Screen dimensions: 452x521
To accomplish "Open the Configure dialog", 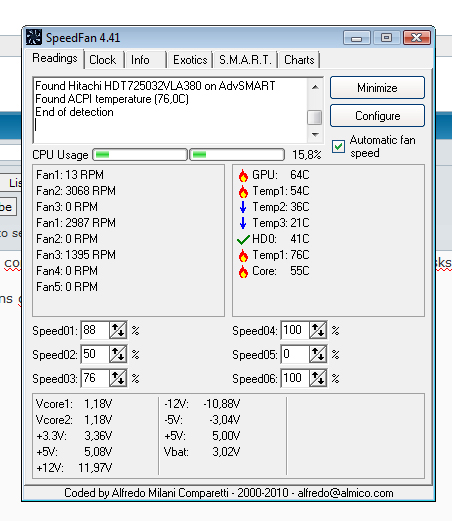I will coord(377,116).
